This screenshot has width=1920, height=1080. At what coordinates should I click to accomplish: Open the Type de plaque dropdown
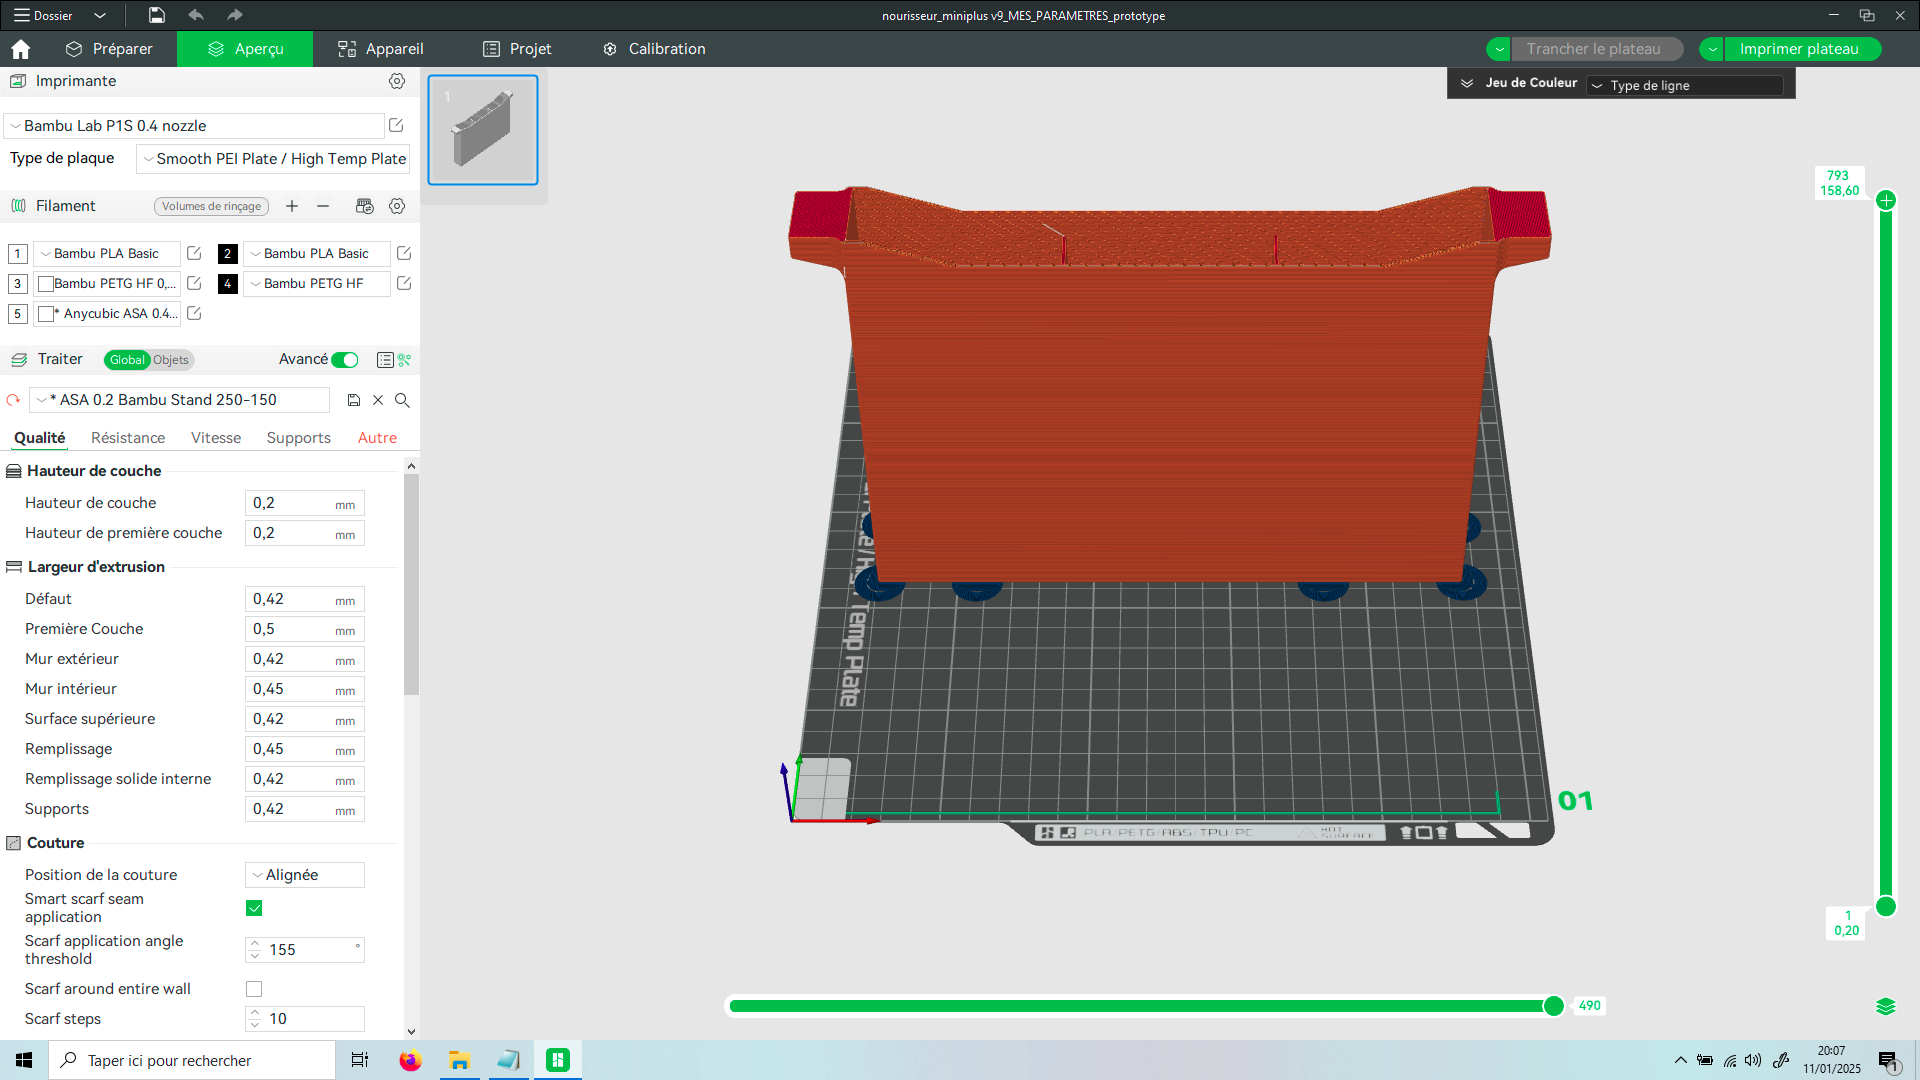coord(273,159)
